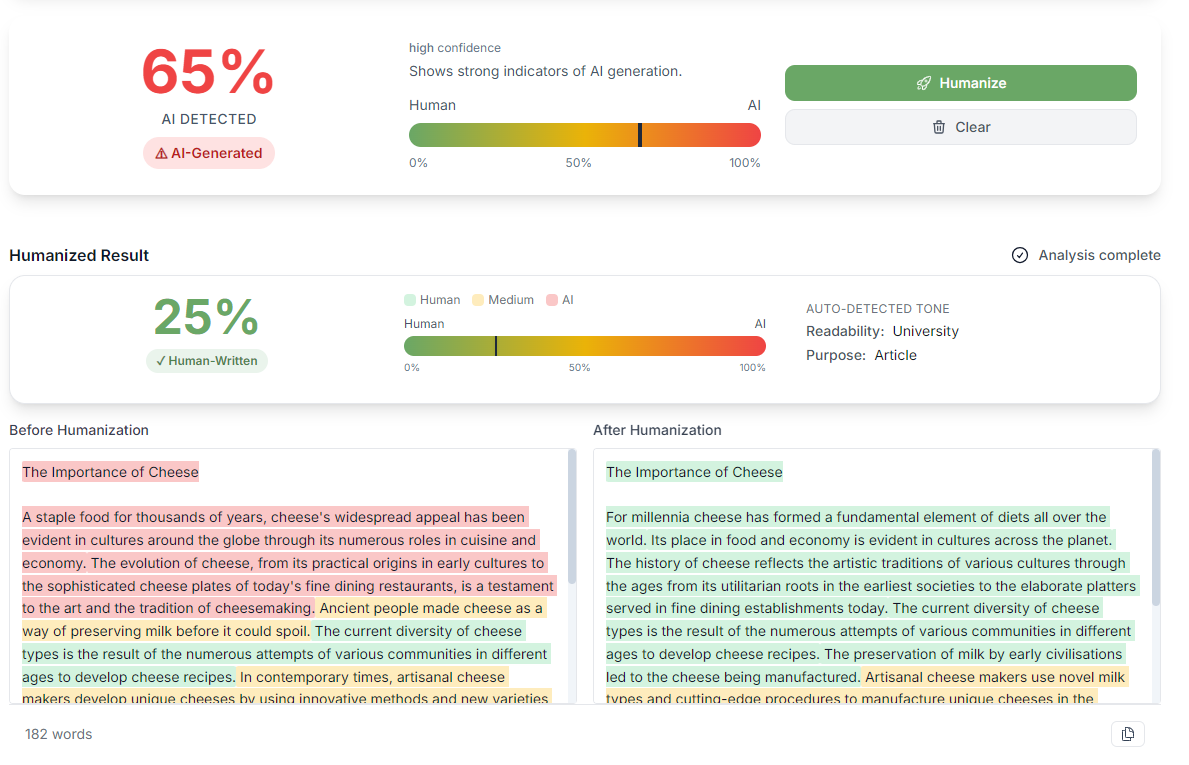Click the 25% humanized score
This screenshot has height=765, width=1189.
coord(206,318)
